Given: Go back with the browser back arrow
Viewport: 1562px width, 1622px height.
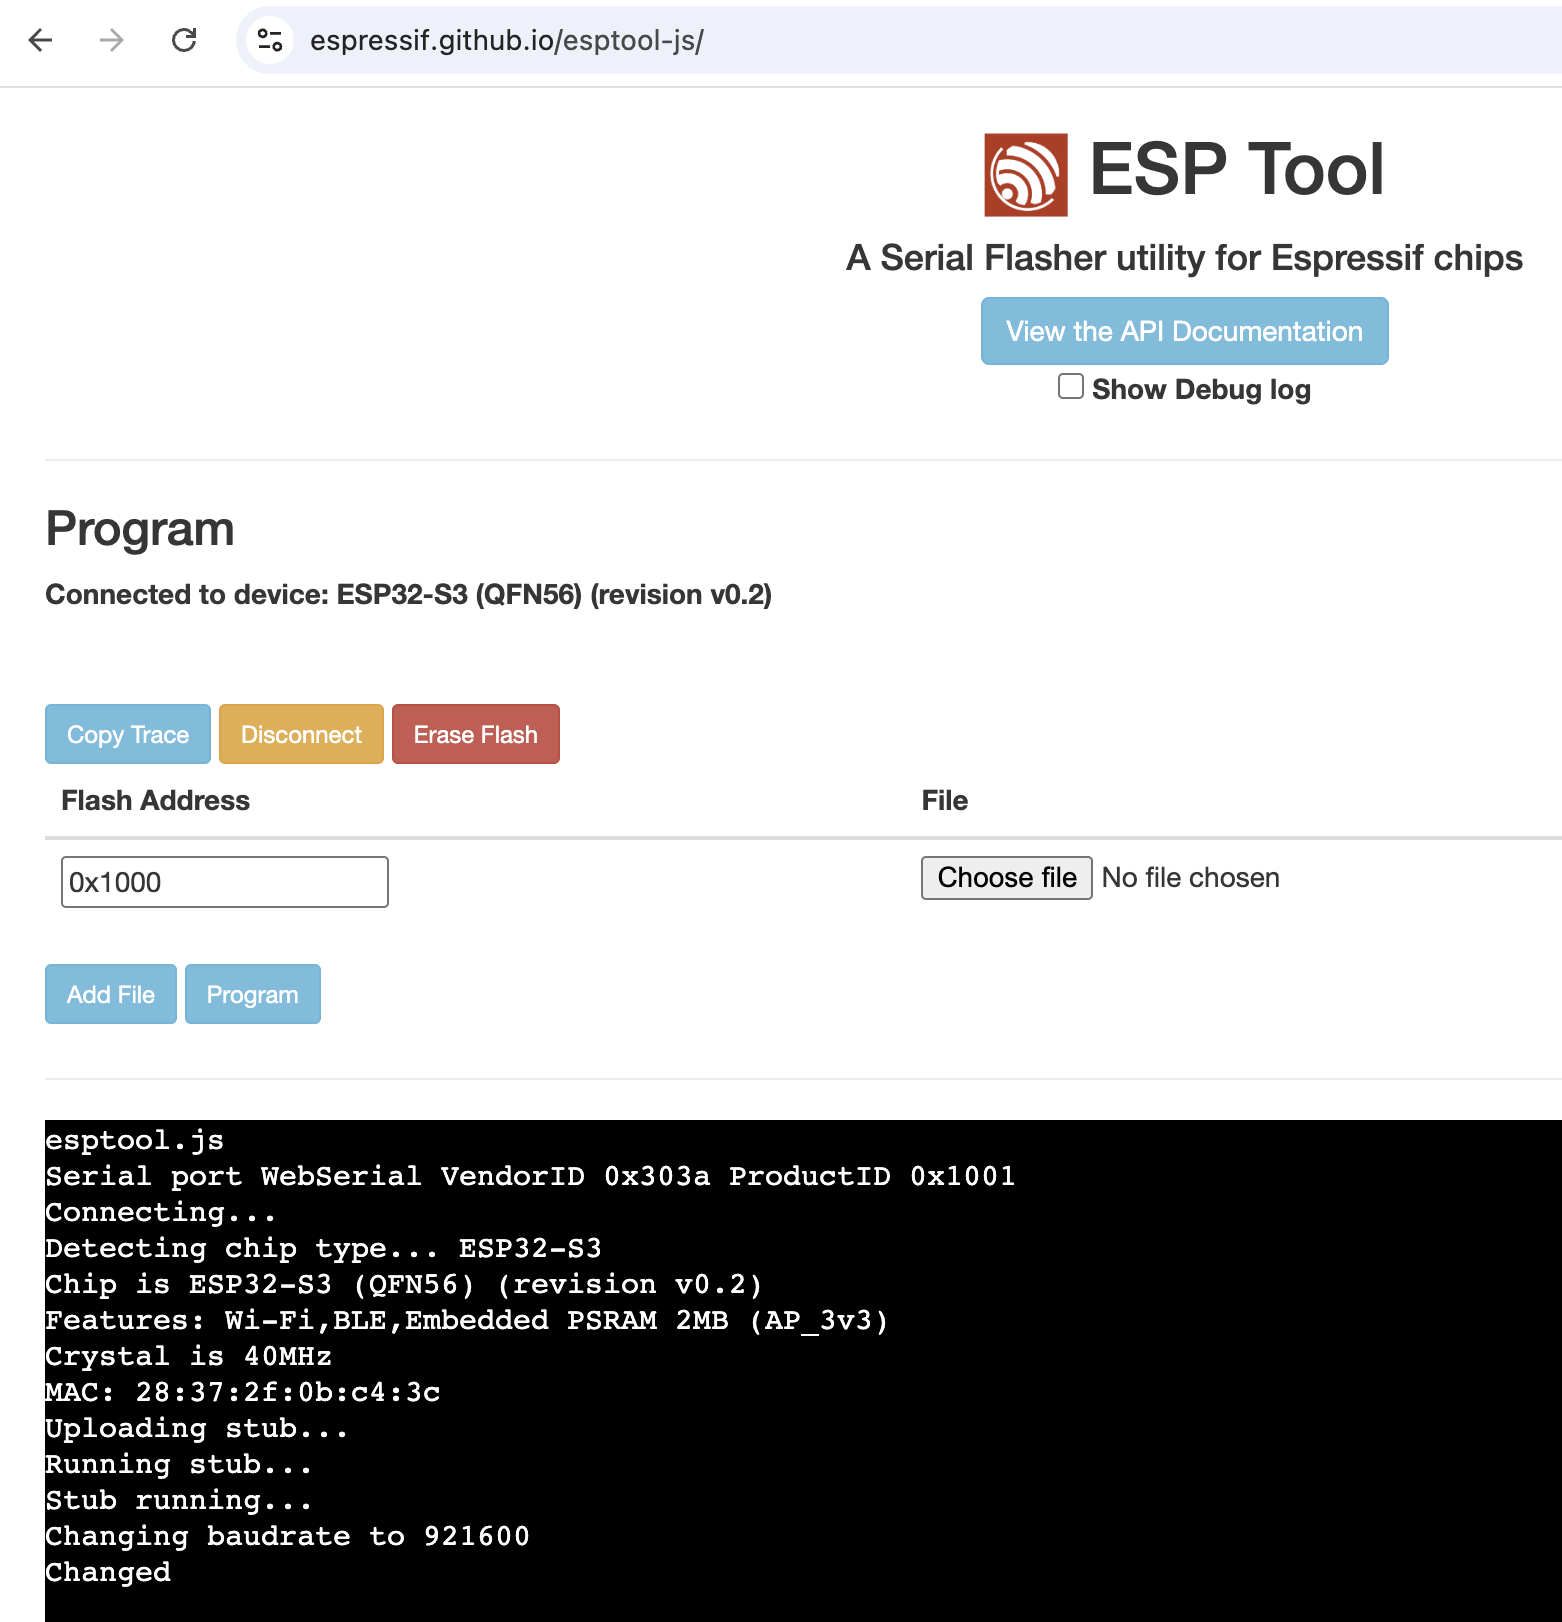Looking at the screenshot, I should coord(40,40).
